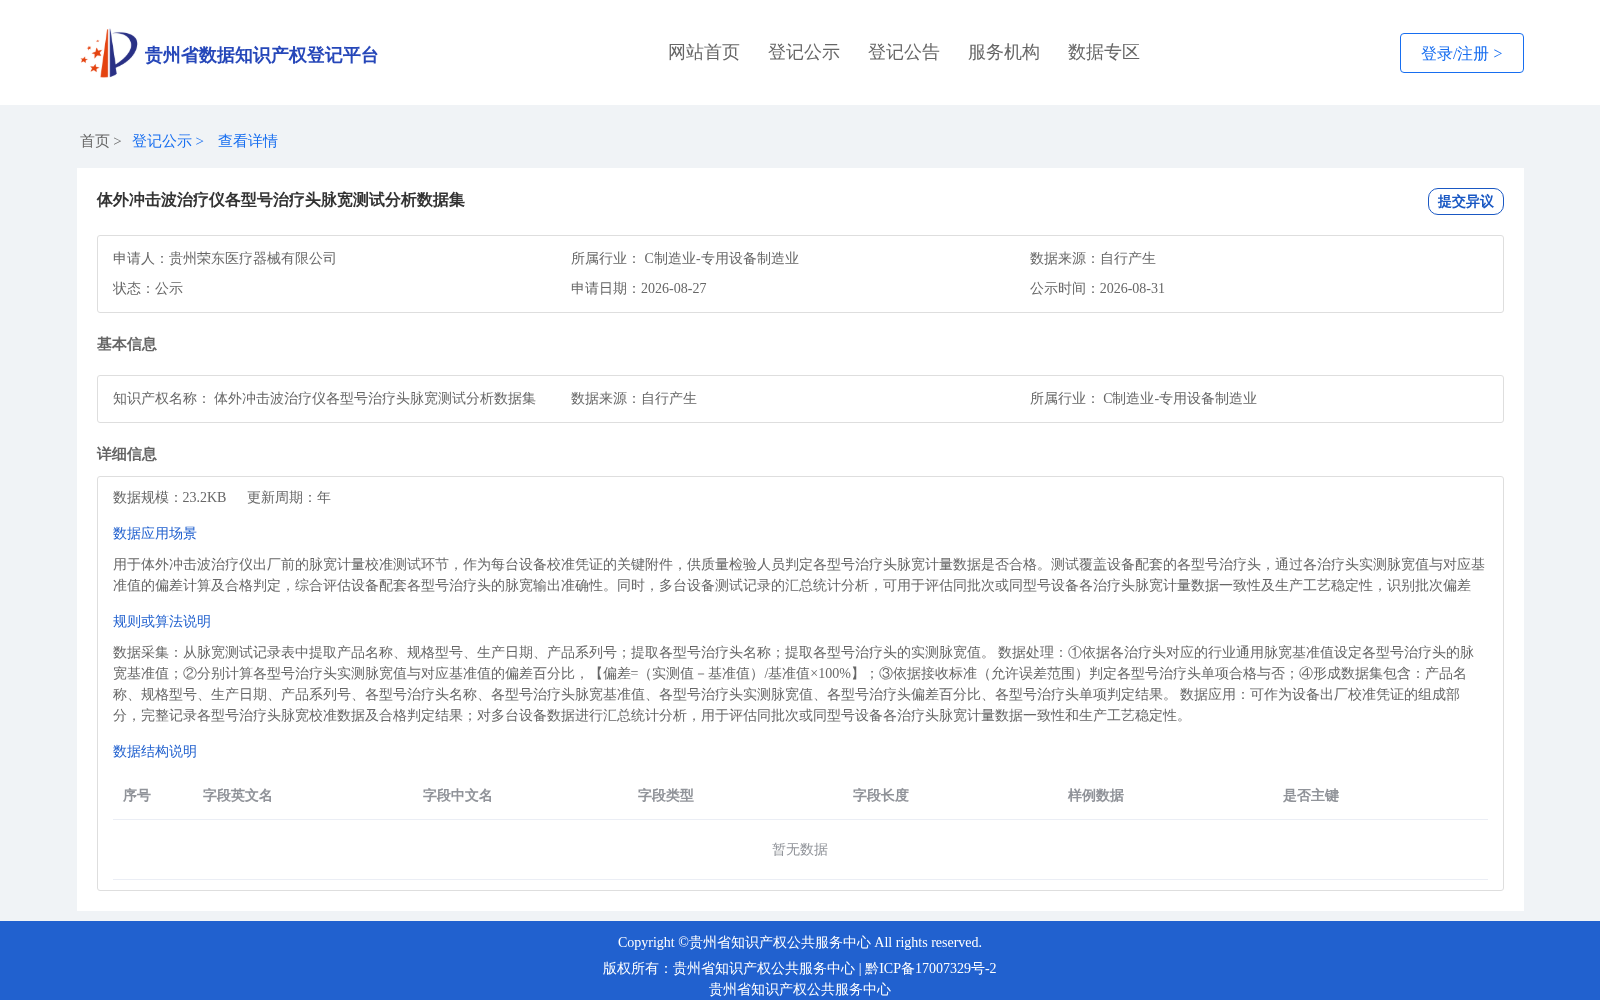The height and width of the screenshot is (1000, 1600).
Task: Click 知识产权名称 field in 基本信息
Action: click(324, 399)
